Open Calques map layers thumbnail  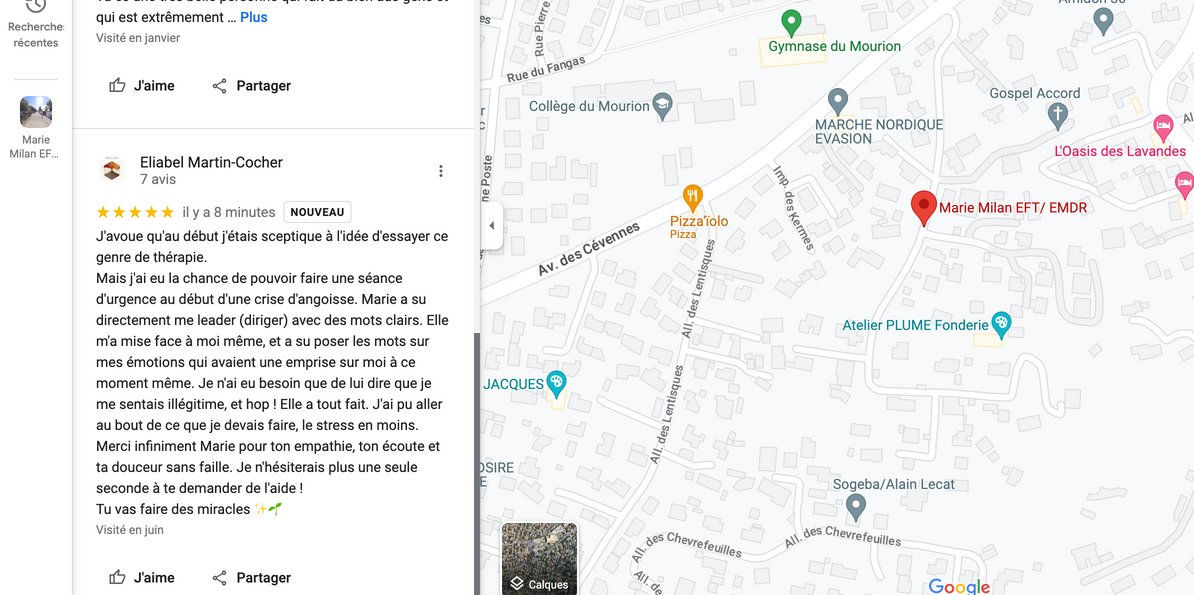click(539, 558)
